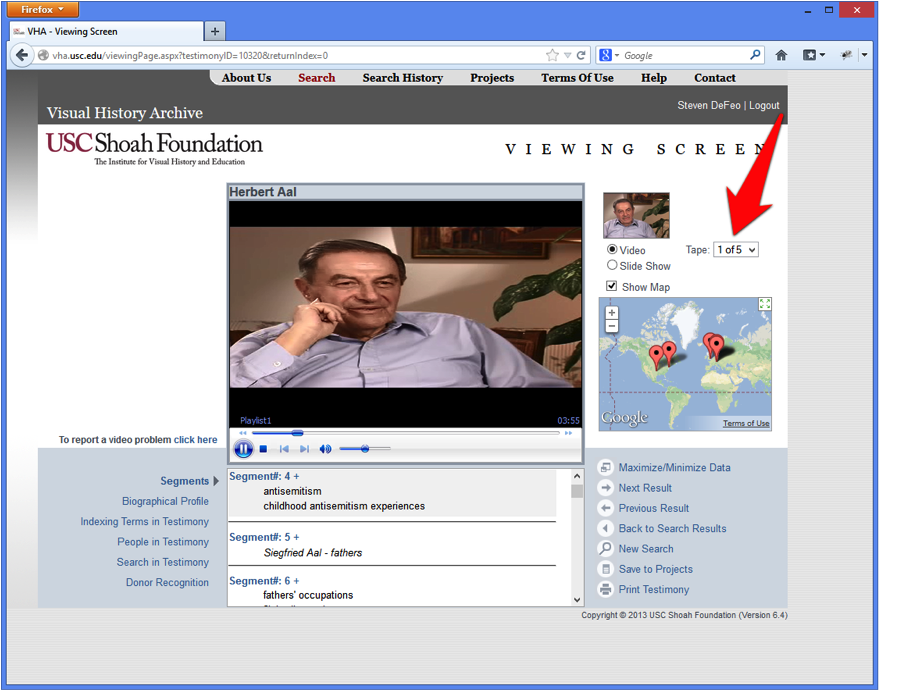902x691 pixels.
Task: Click fast-forward arrows on seek bar
Action: tap(568, 433)
